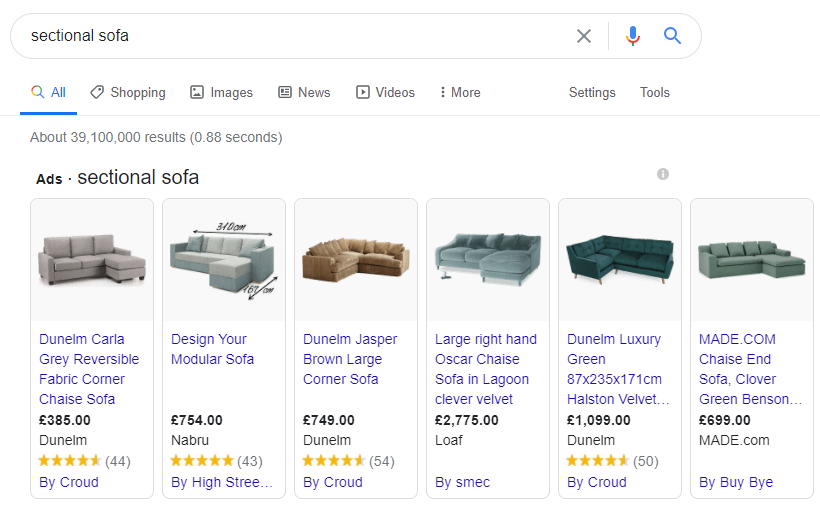Image resolution: width=820 pixels, height=515 pixels.
Task: Open Nabru modular sofa image with dimensions
Action: (224, 260)
